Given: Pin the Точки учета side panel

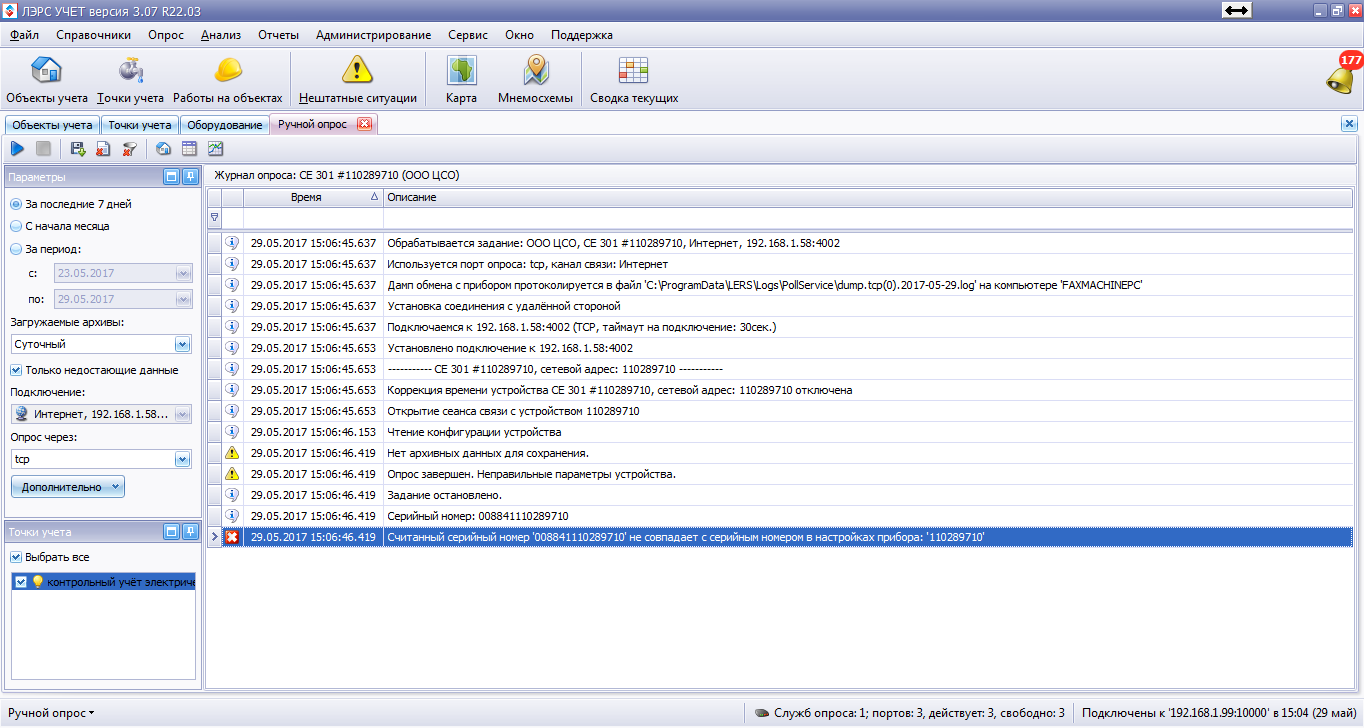Looking at the screenshot, I should click(189, 532).
